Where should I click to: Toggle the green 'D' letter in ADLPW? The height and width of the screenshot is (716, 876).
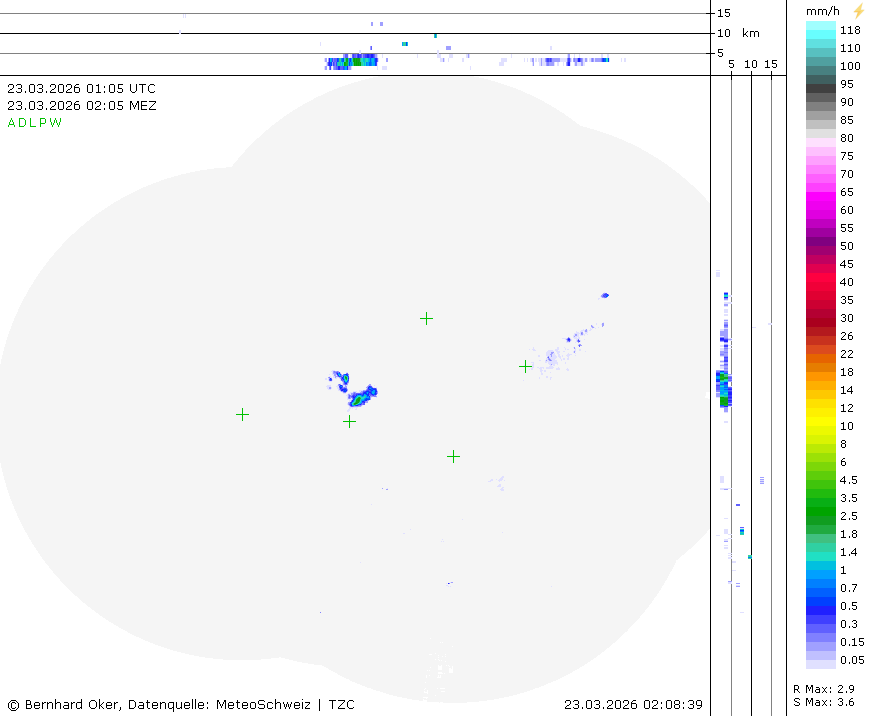coord(23,123)
